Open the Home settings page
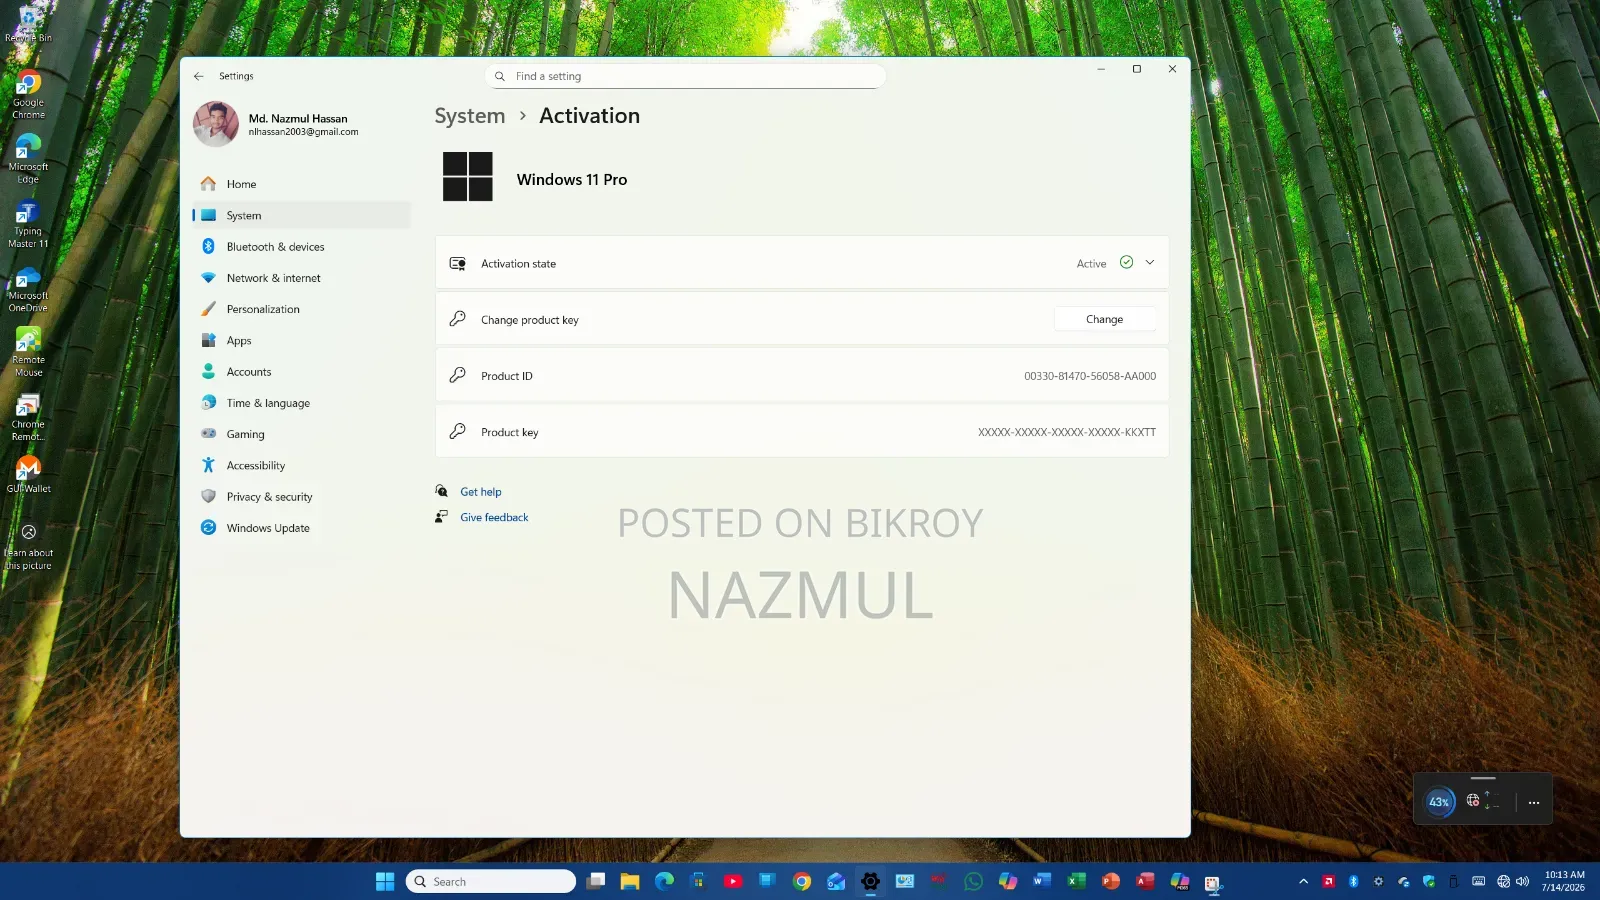The width and height of the screenshot is (1600, 900). (x=301, y=184)
